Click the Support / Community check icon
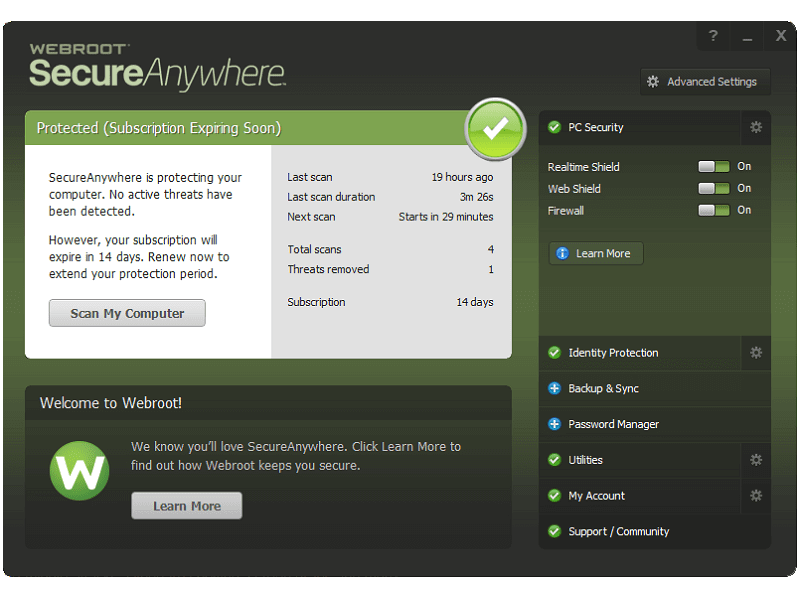The height and width of the screenshot is (600, 800). tap(554, 531)
